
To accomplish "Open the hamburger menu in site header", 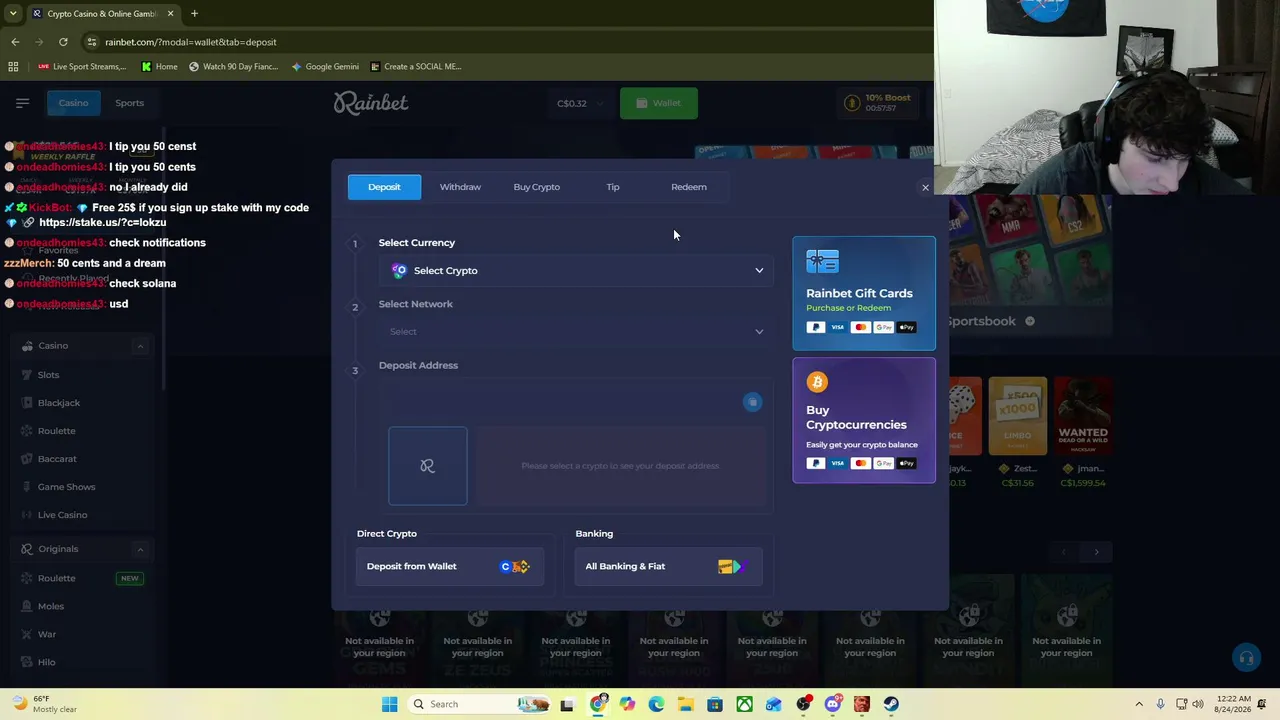I will point(22,103).
